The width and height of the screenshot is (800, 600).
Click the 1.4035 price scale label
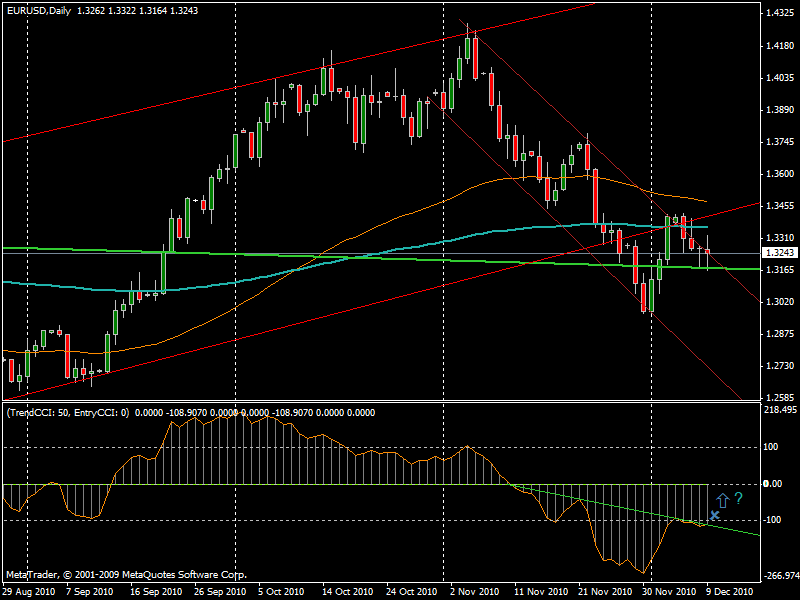click(x=780, y=78)
